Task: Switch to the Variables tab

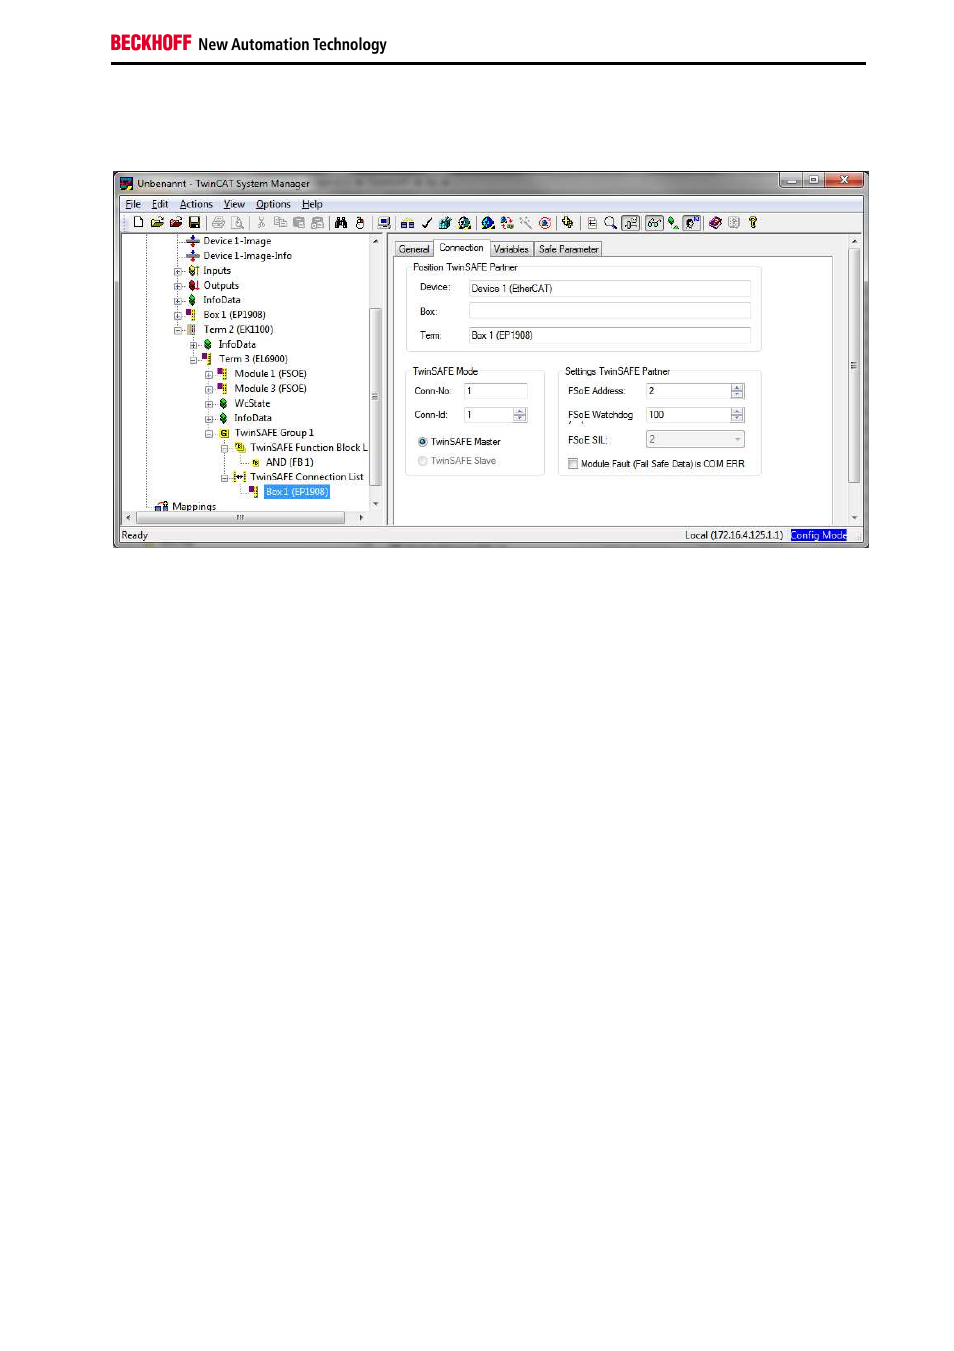Action: click(x=511, y=250)
